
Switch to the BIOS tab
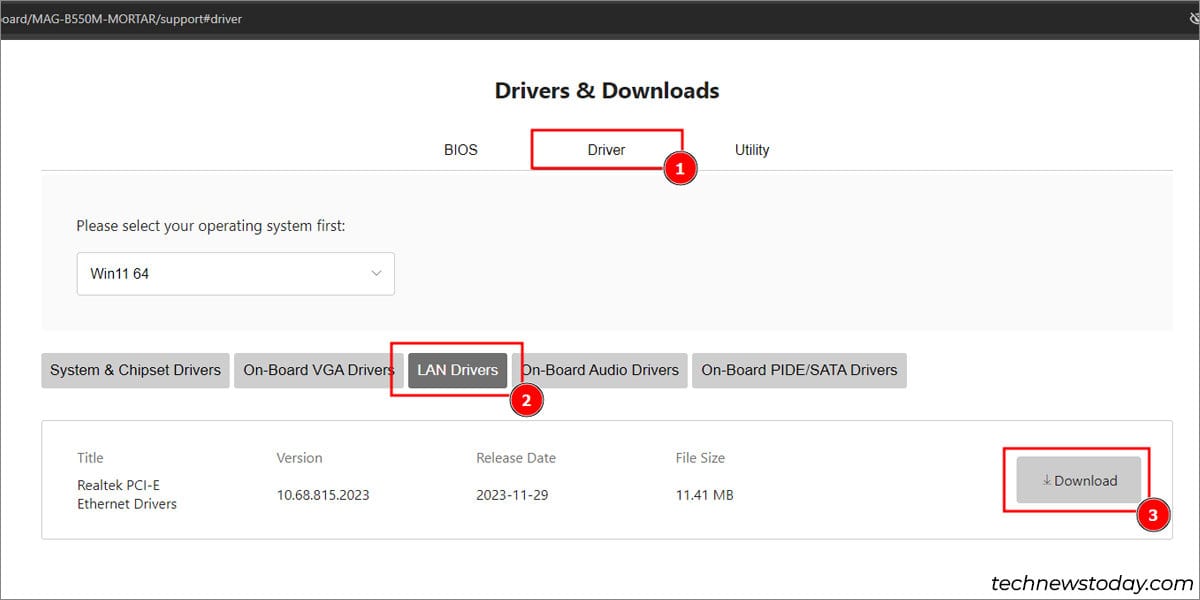pyautogui.click(x=461, y=150)
